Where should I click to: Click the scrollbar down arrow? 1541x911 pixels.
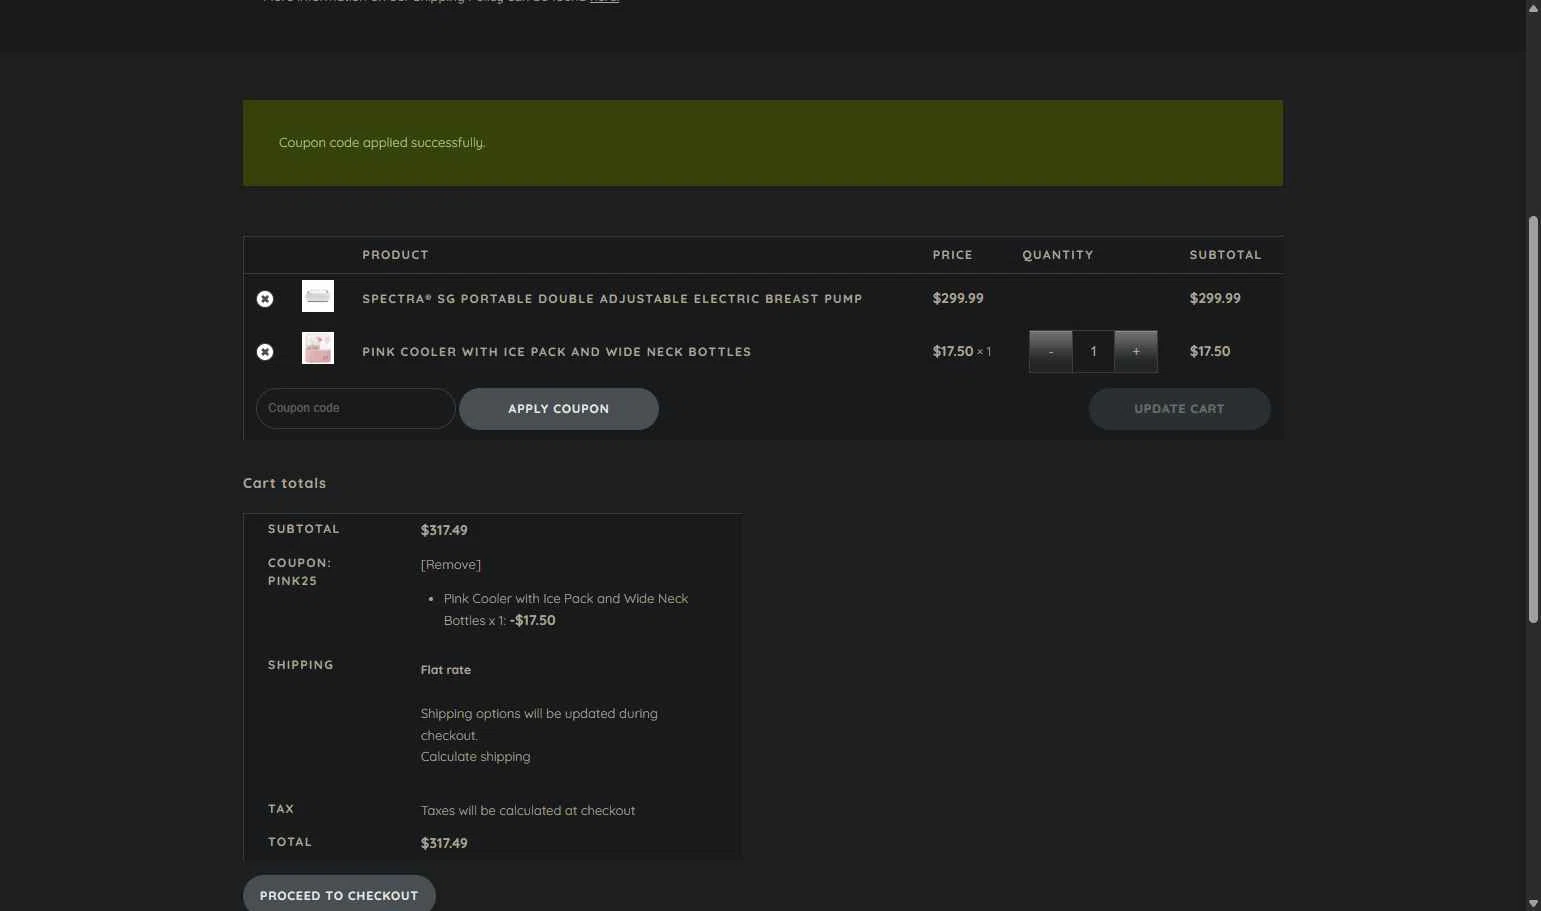1533,903
